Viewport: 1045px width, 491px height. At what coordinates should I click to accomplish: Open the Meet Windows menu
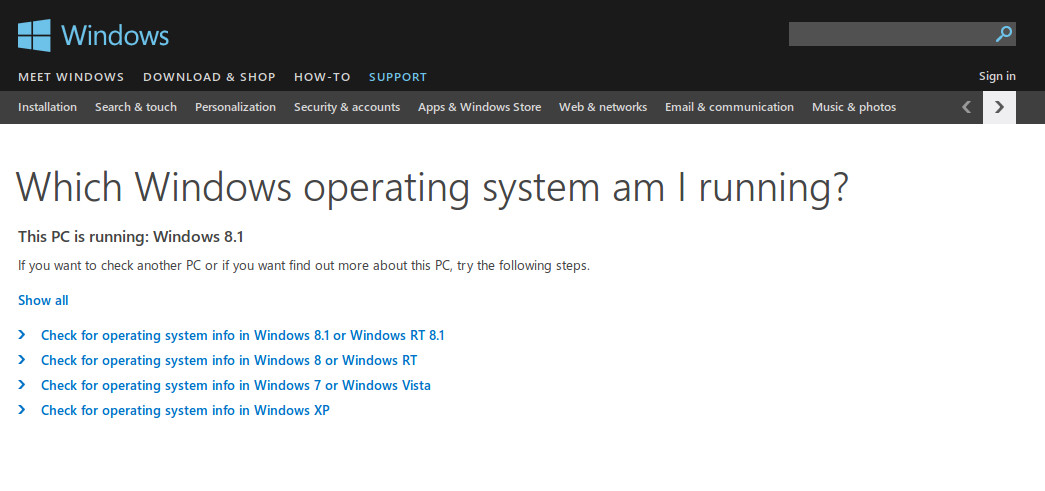[71, 77]
